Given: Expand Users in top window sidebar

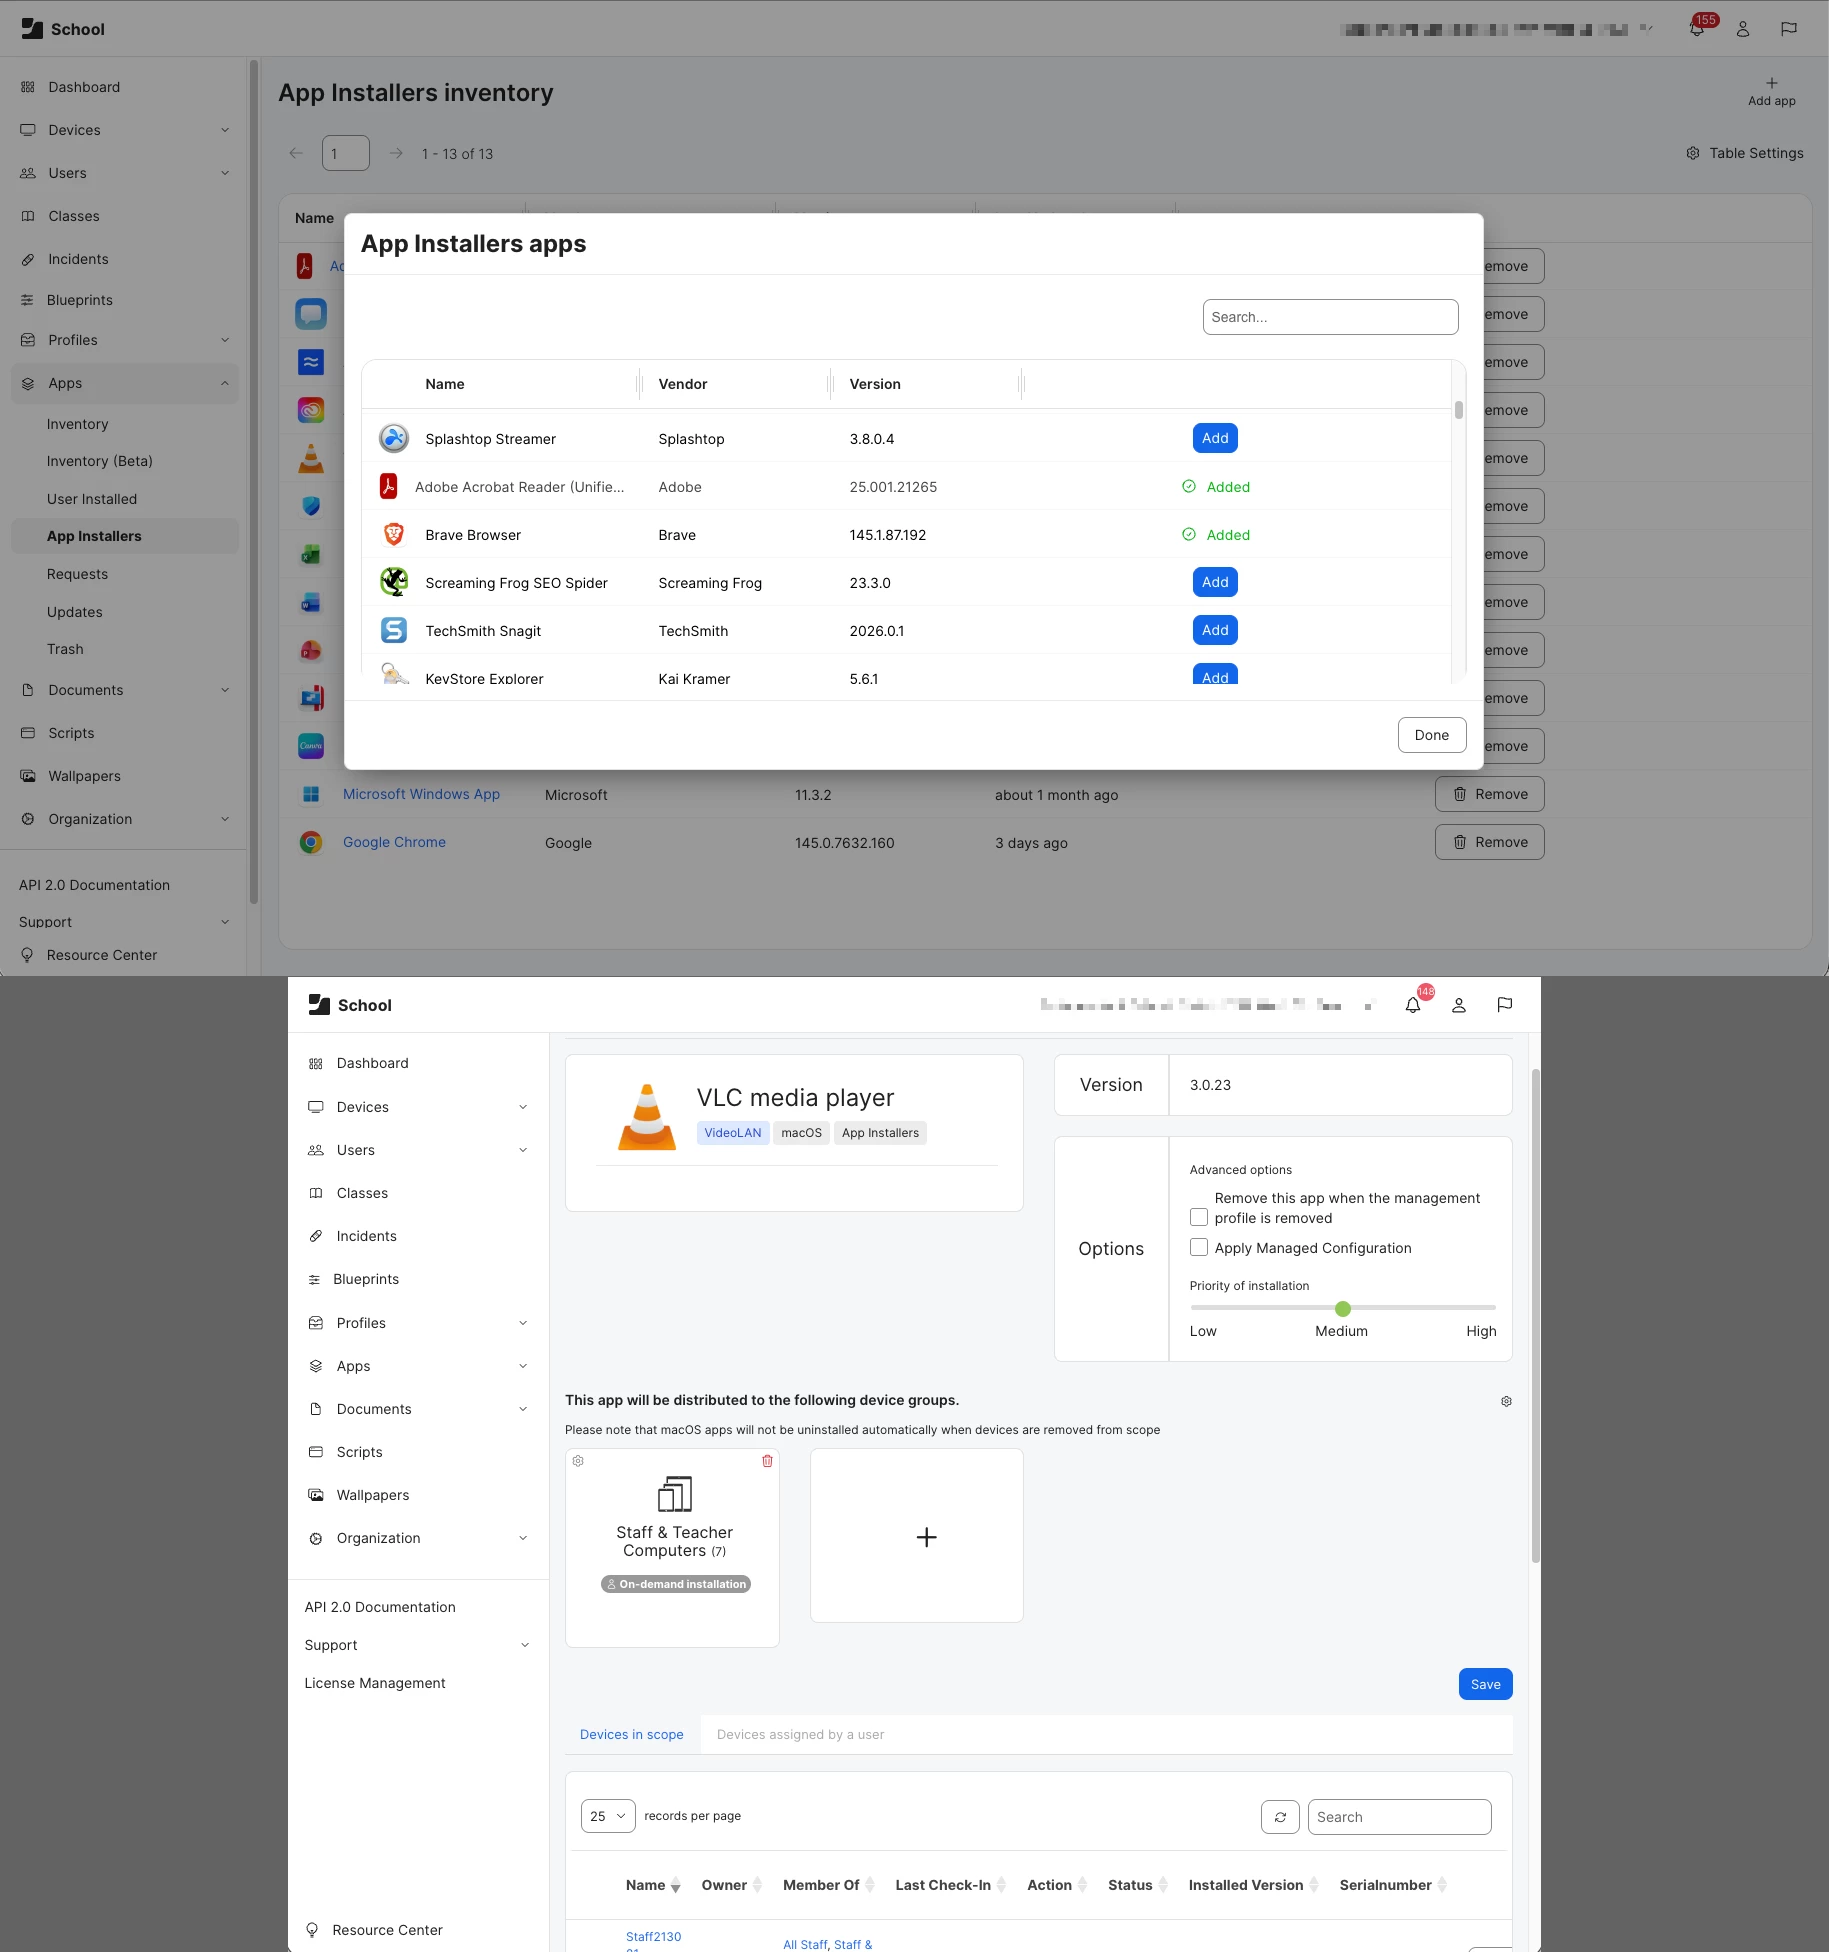Looking at the screenshot, I should 225,173.
